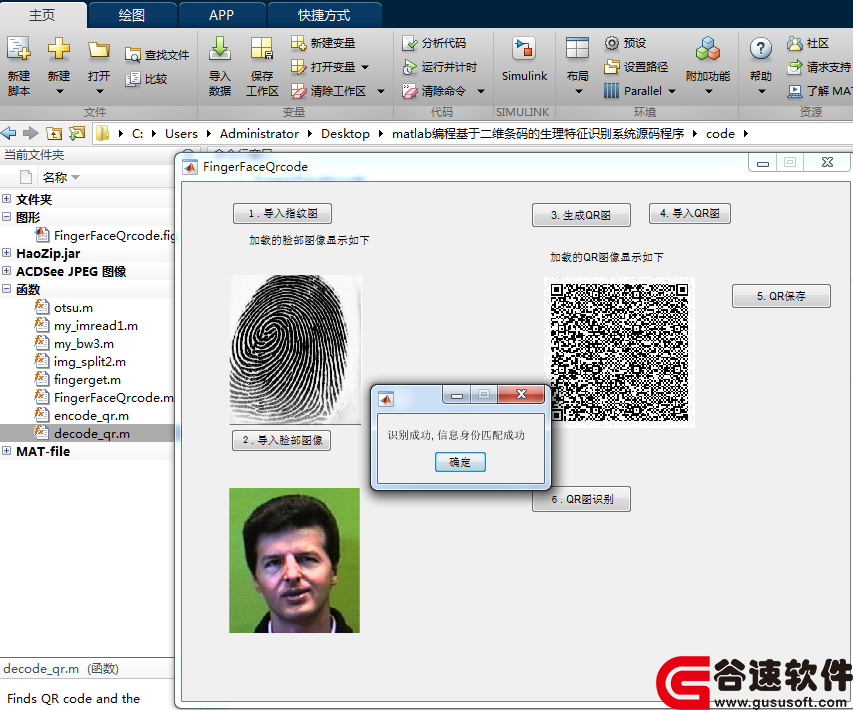Open dropdown arrow under Layout (布局)
The width and height of the screenshot is (853, 710).
578,91
